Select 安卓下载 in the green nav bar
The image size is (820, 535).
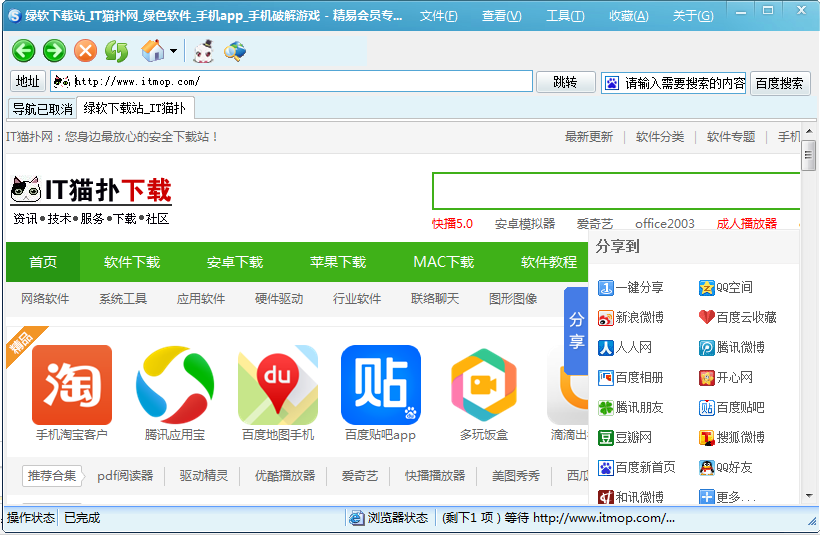[x=235, y=262]
